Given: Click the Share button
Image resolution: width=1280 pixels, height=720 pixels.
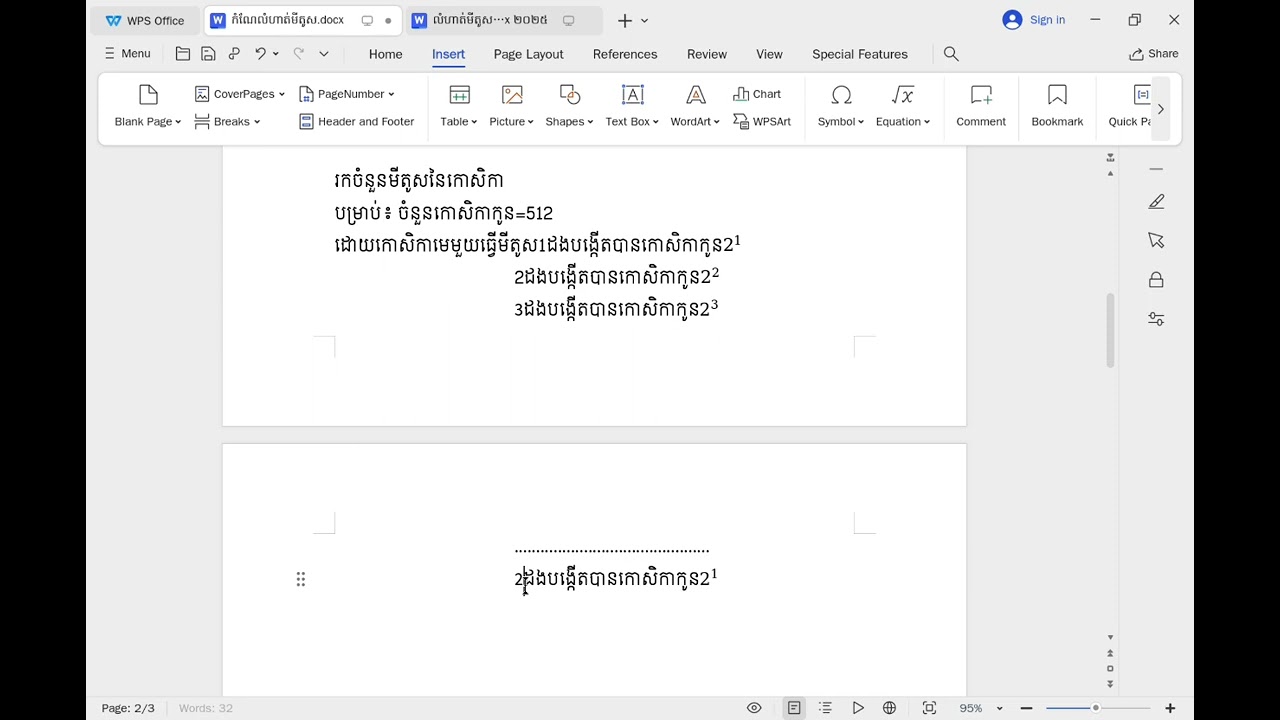Looking at the screenshot, I should [1154, 54].
